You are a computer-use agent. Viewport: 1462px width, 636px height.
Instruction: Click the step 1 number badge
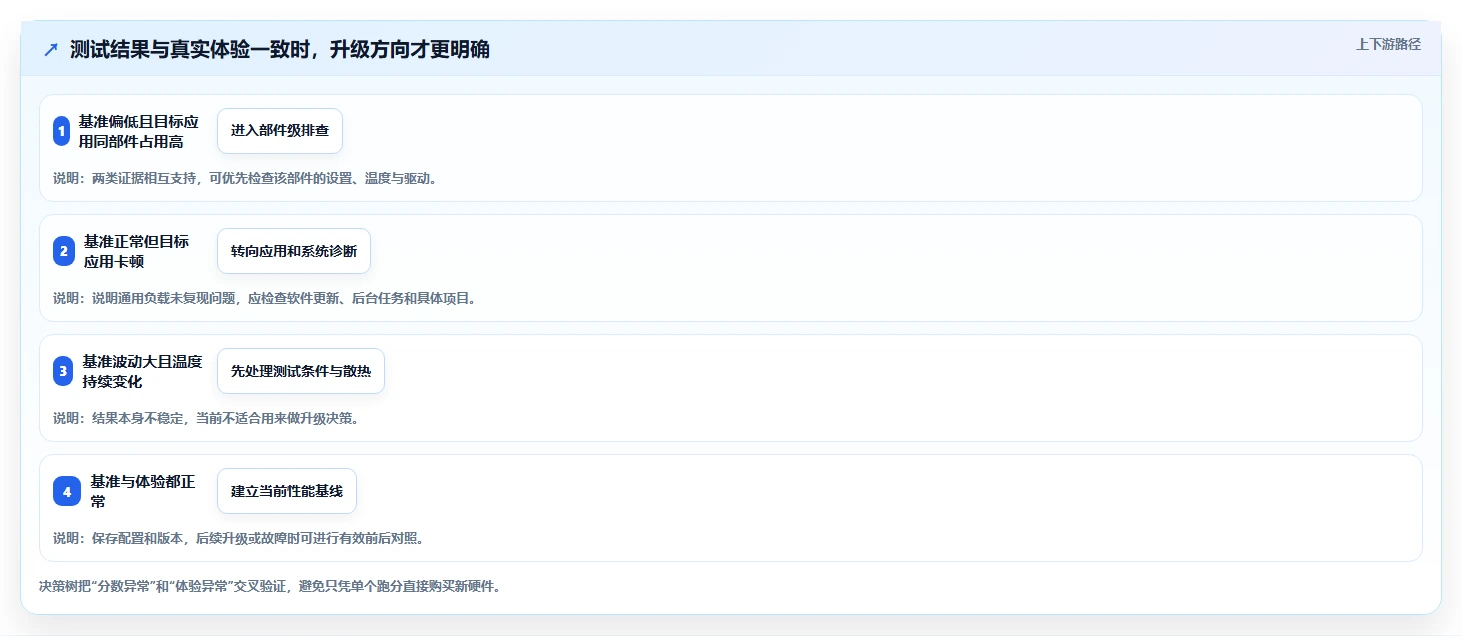click(61, 131)
